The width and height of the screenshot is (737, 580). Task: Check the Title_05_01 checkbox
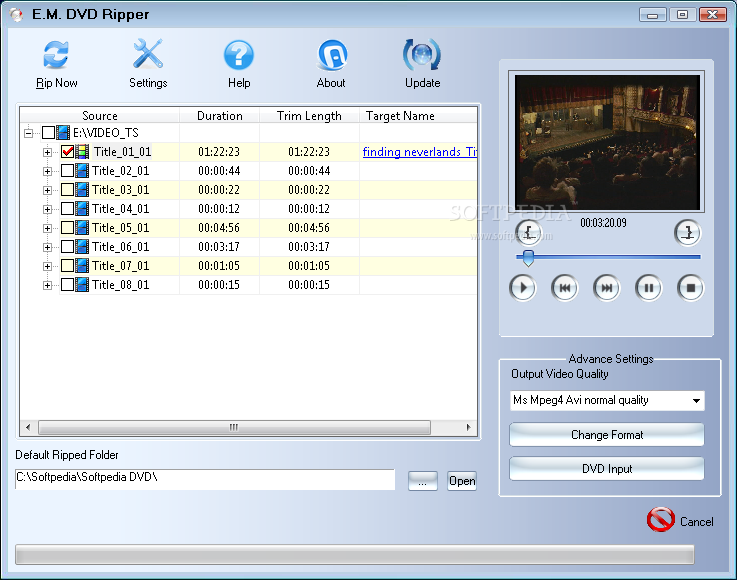68,228
